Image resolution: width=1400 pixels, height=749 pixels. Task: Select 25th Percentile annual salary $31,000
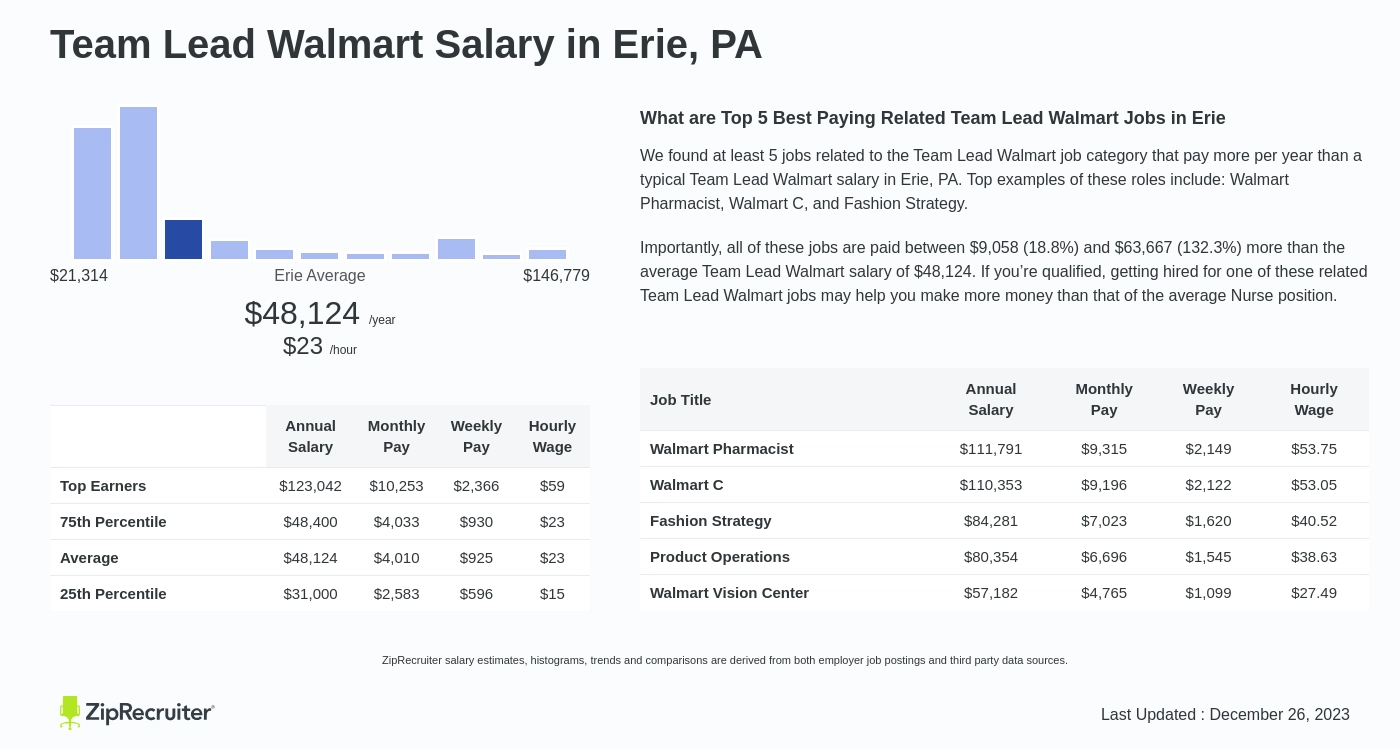(310, 593)
